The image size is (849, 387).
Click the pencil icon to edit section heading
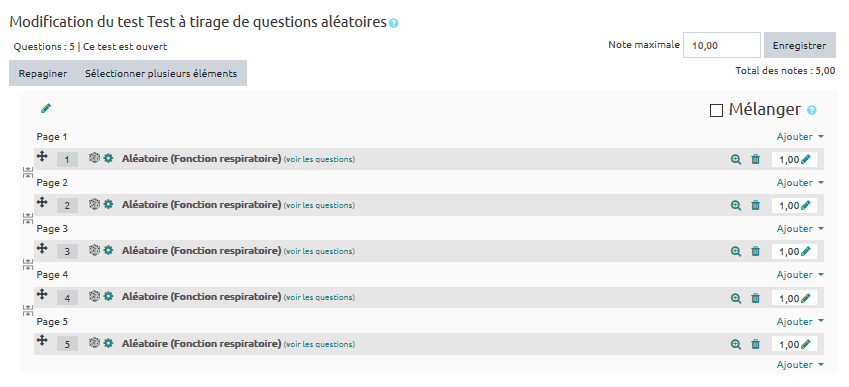pyautogui.click(x=46, y=109)
